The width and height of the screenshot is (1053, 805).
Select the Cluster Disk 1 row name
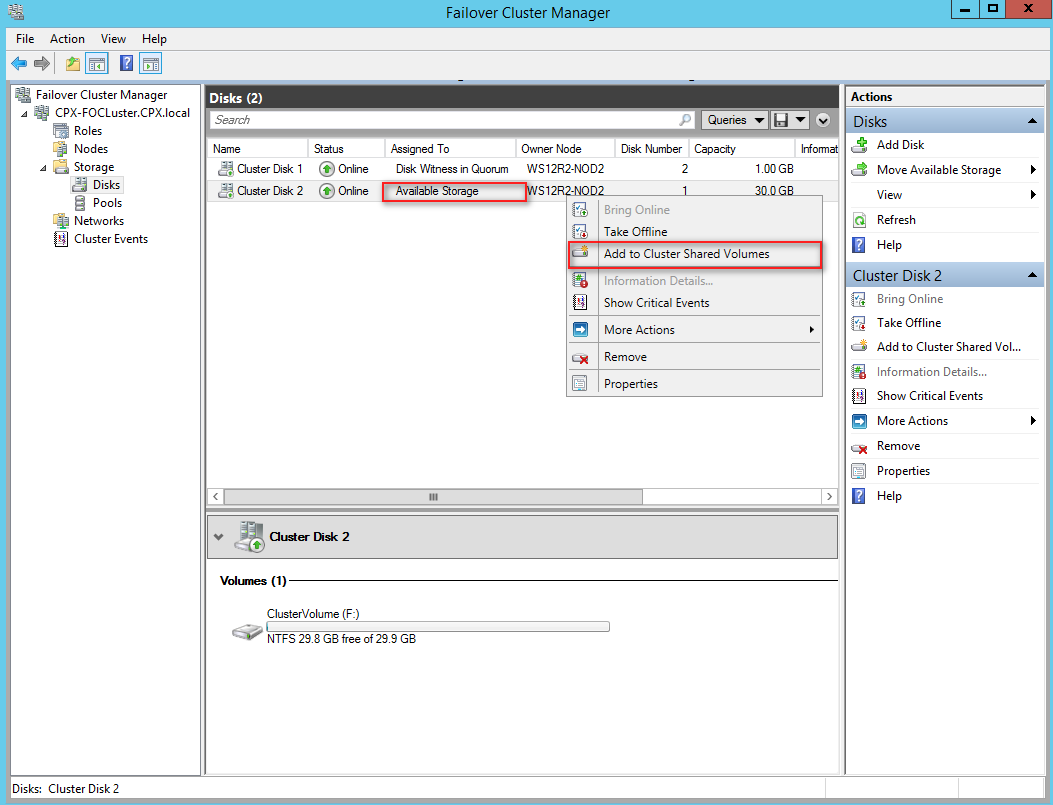pyautogui.click(x=269, y=169)
